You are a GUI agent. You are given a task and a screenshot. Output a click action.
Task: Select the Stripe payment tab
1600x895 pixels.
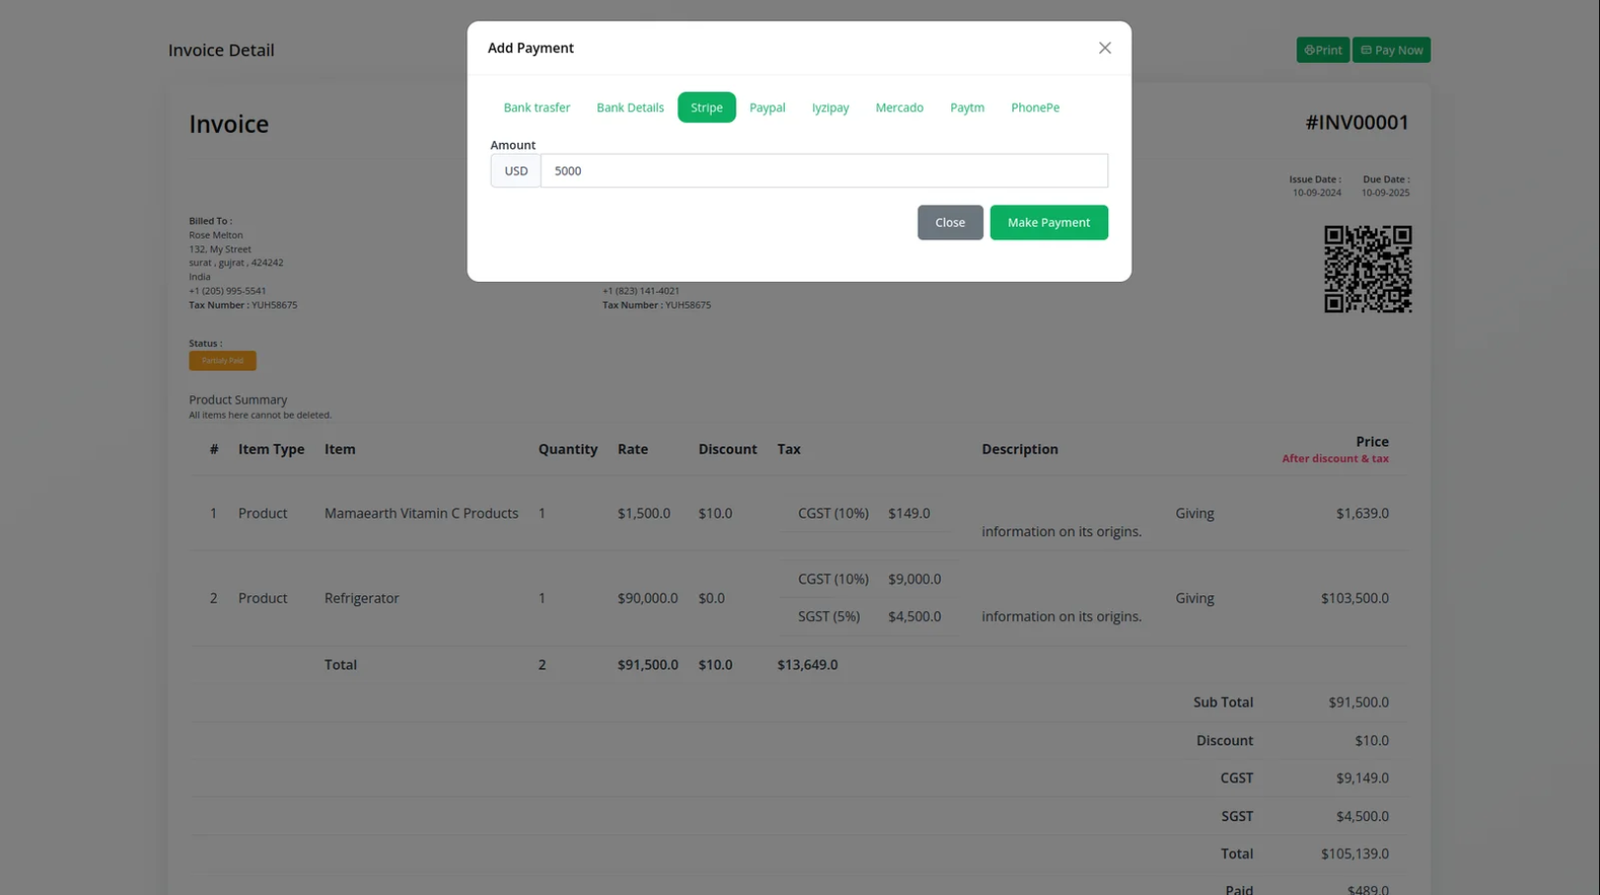tap(707, 107)
